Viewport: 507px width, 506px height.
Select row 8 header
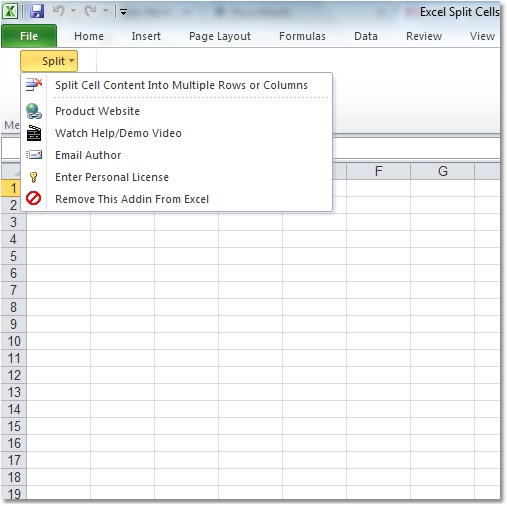coord(13,307)
